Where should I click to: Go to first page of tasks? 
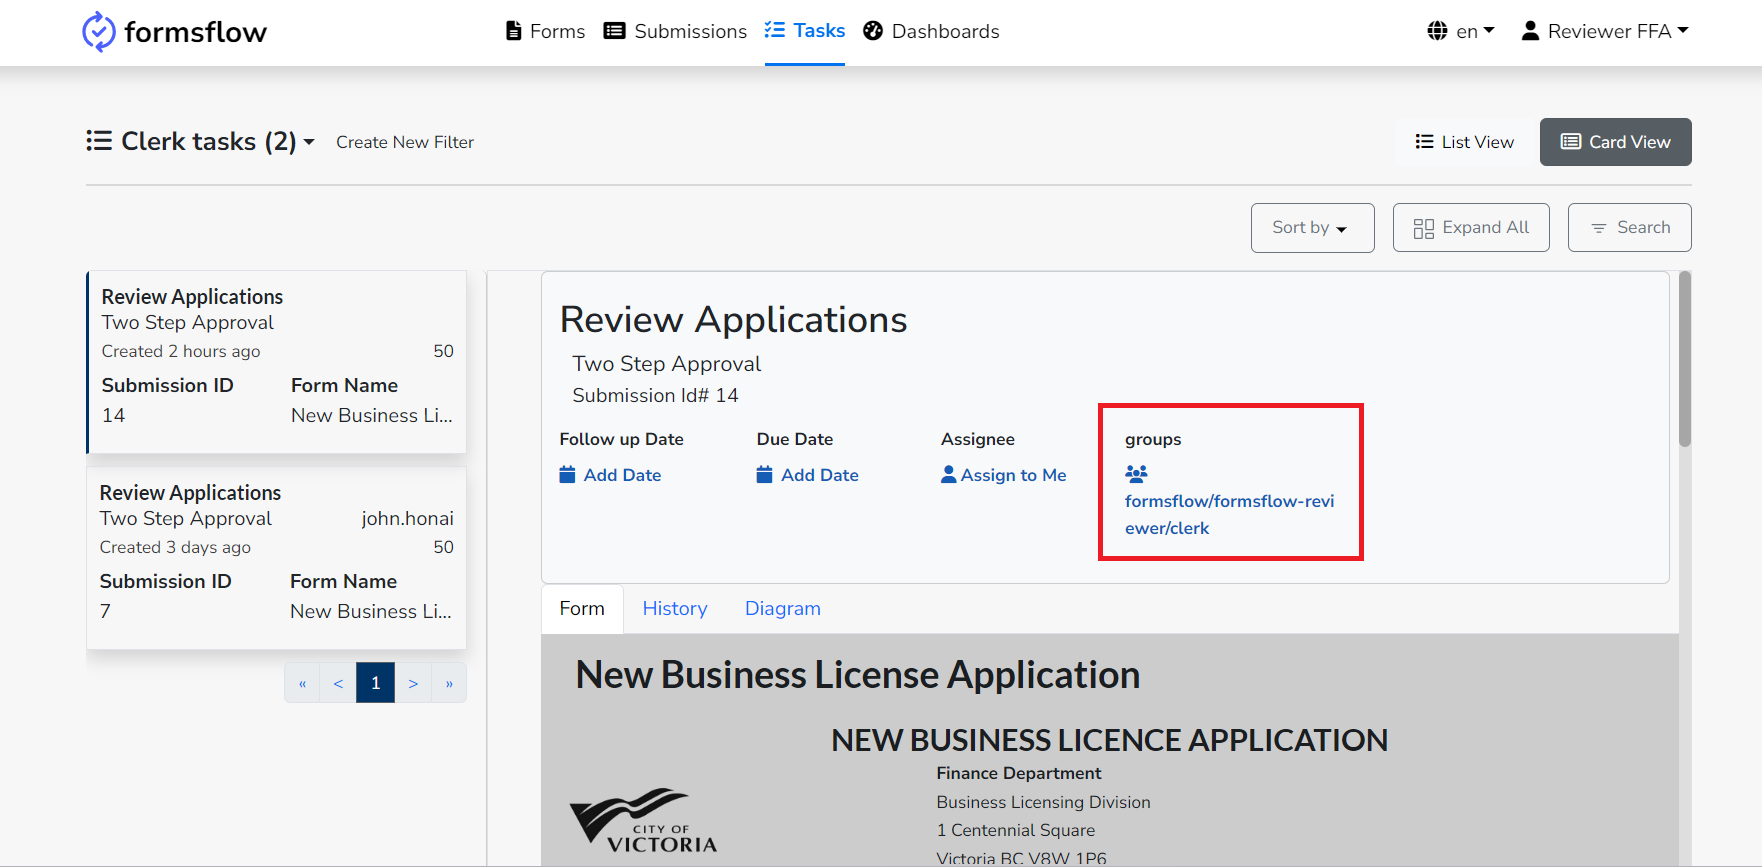(x=302, y=683)
